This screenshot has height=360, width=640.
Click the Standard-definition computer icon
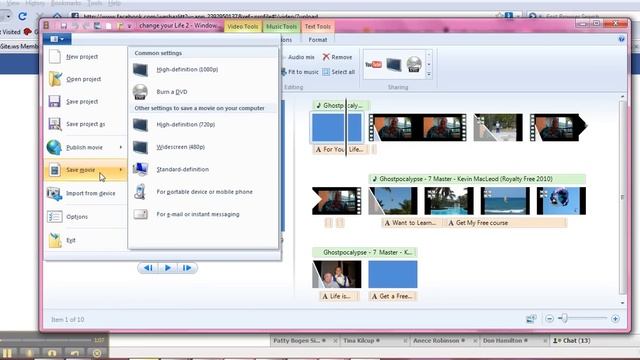pos(140,169)
